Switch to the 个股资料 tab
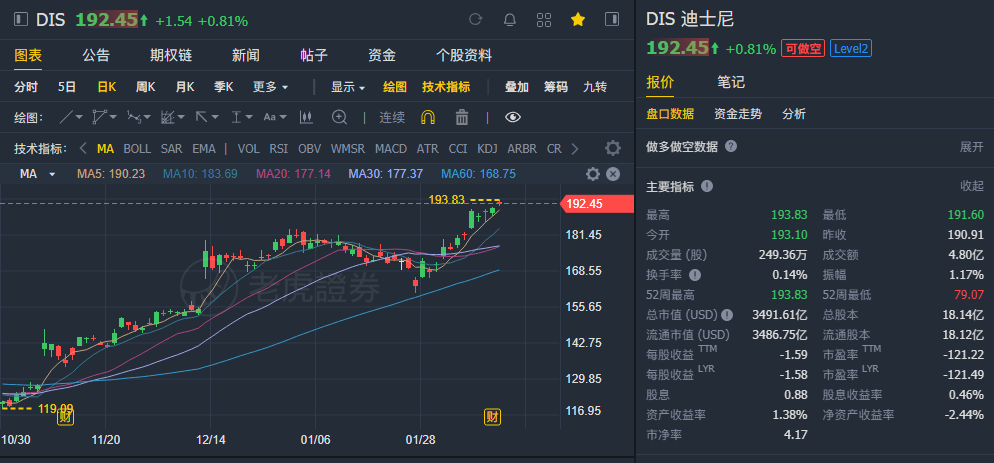The width and height of the screenshot is (994, 463). tap(464, 55)
